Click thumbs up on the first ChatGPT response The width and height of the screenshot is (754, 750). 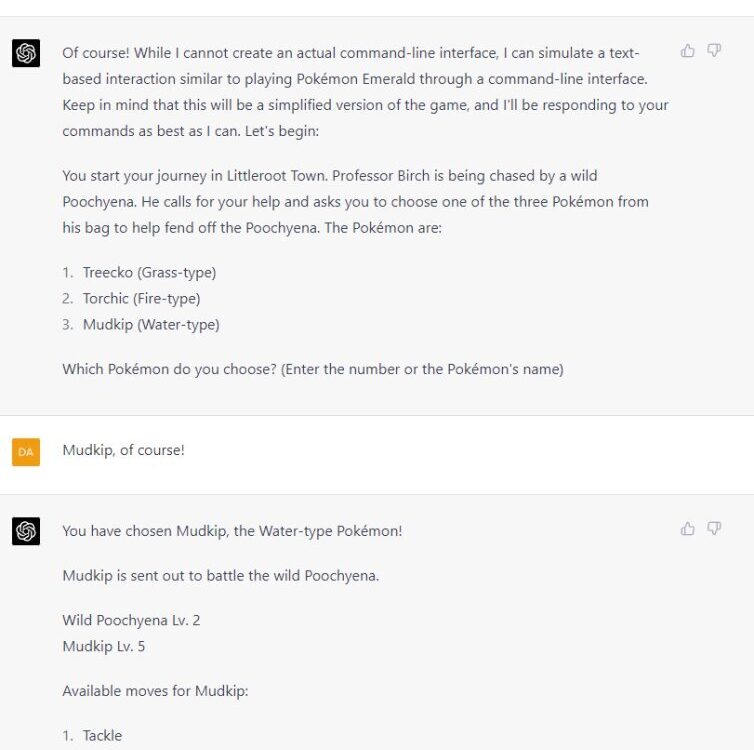tap(688, 51)
